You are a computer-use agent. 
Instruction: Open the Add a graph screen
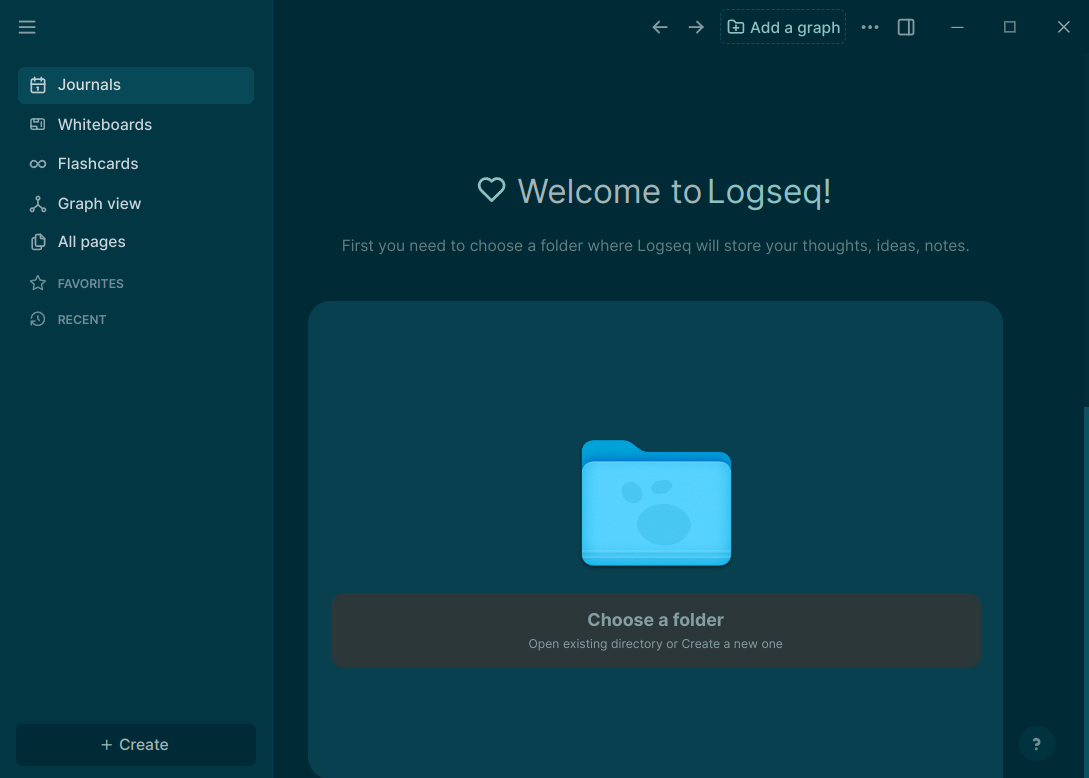click(x=783, y=27)
